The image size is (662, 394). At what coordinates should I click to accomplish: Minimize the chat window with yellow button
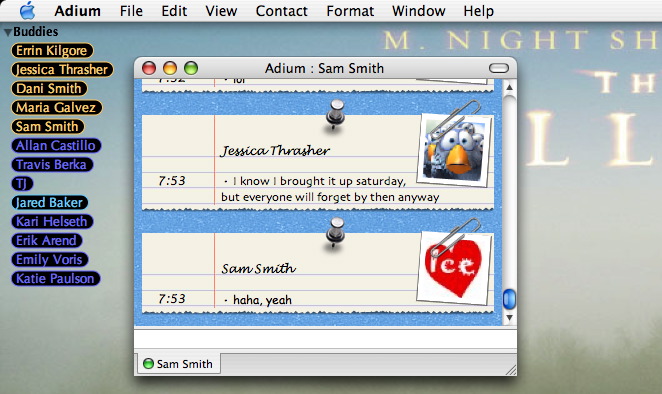tap(170, 68)
